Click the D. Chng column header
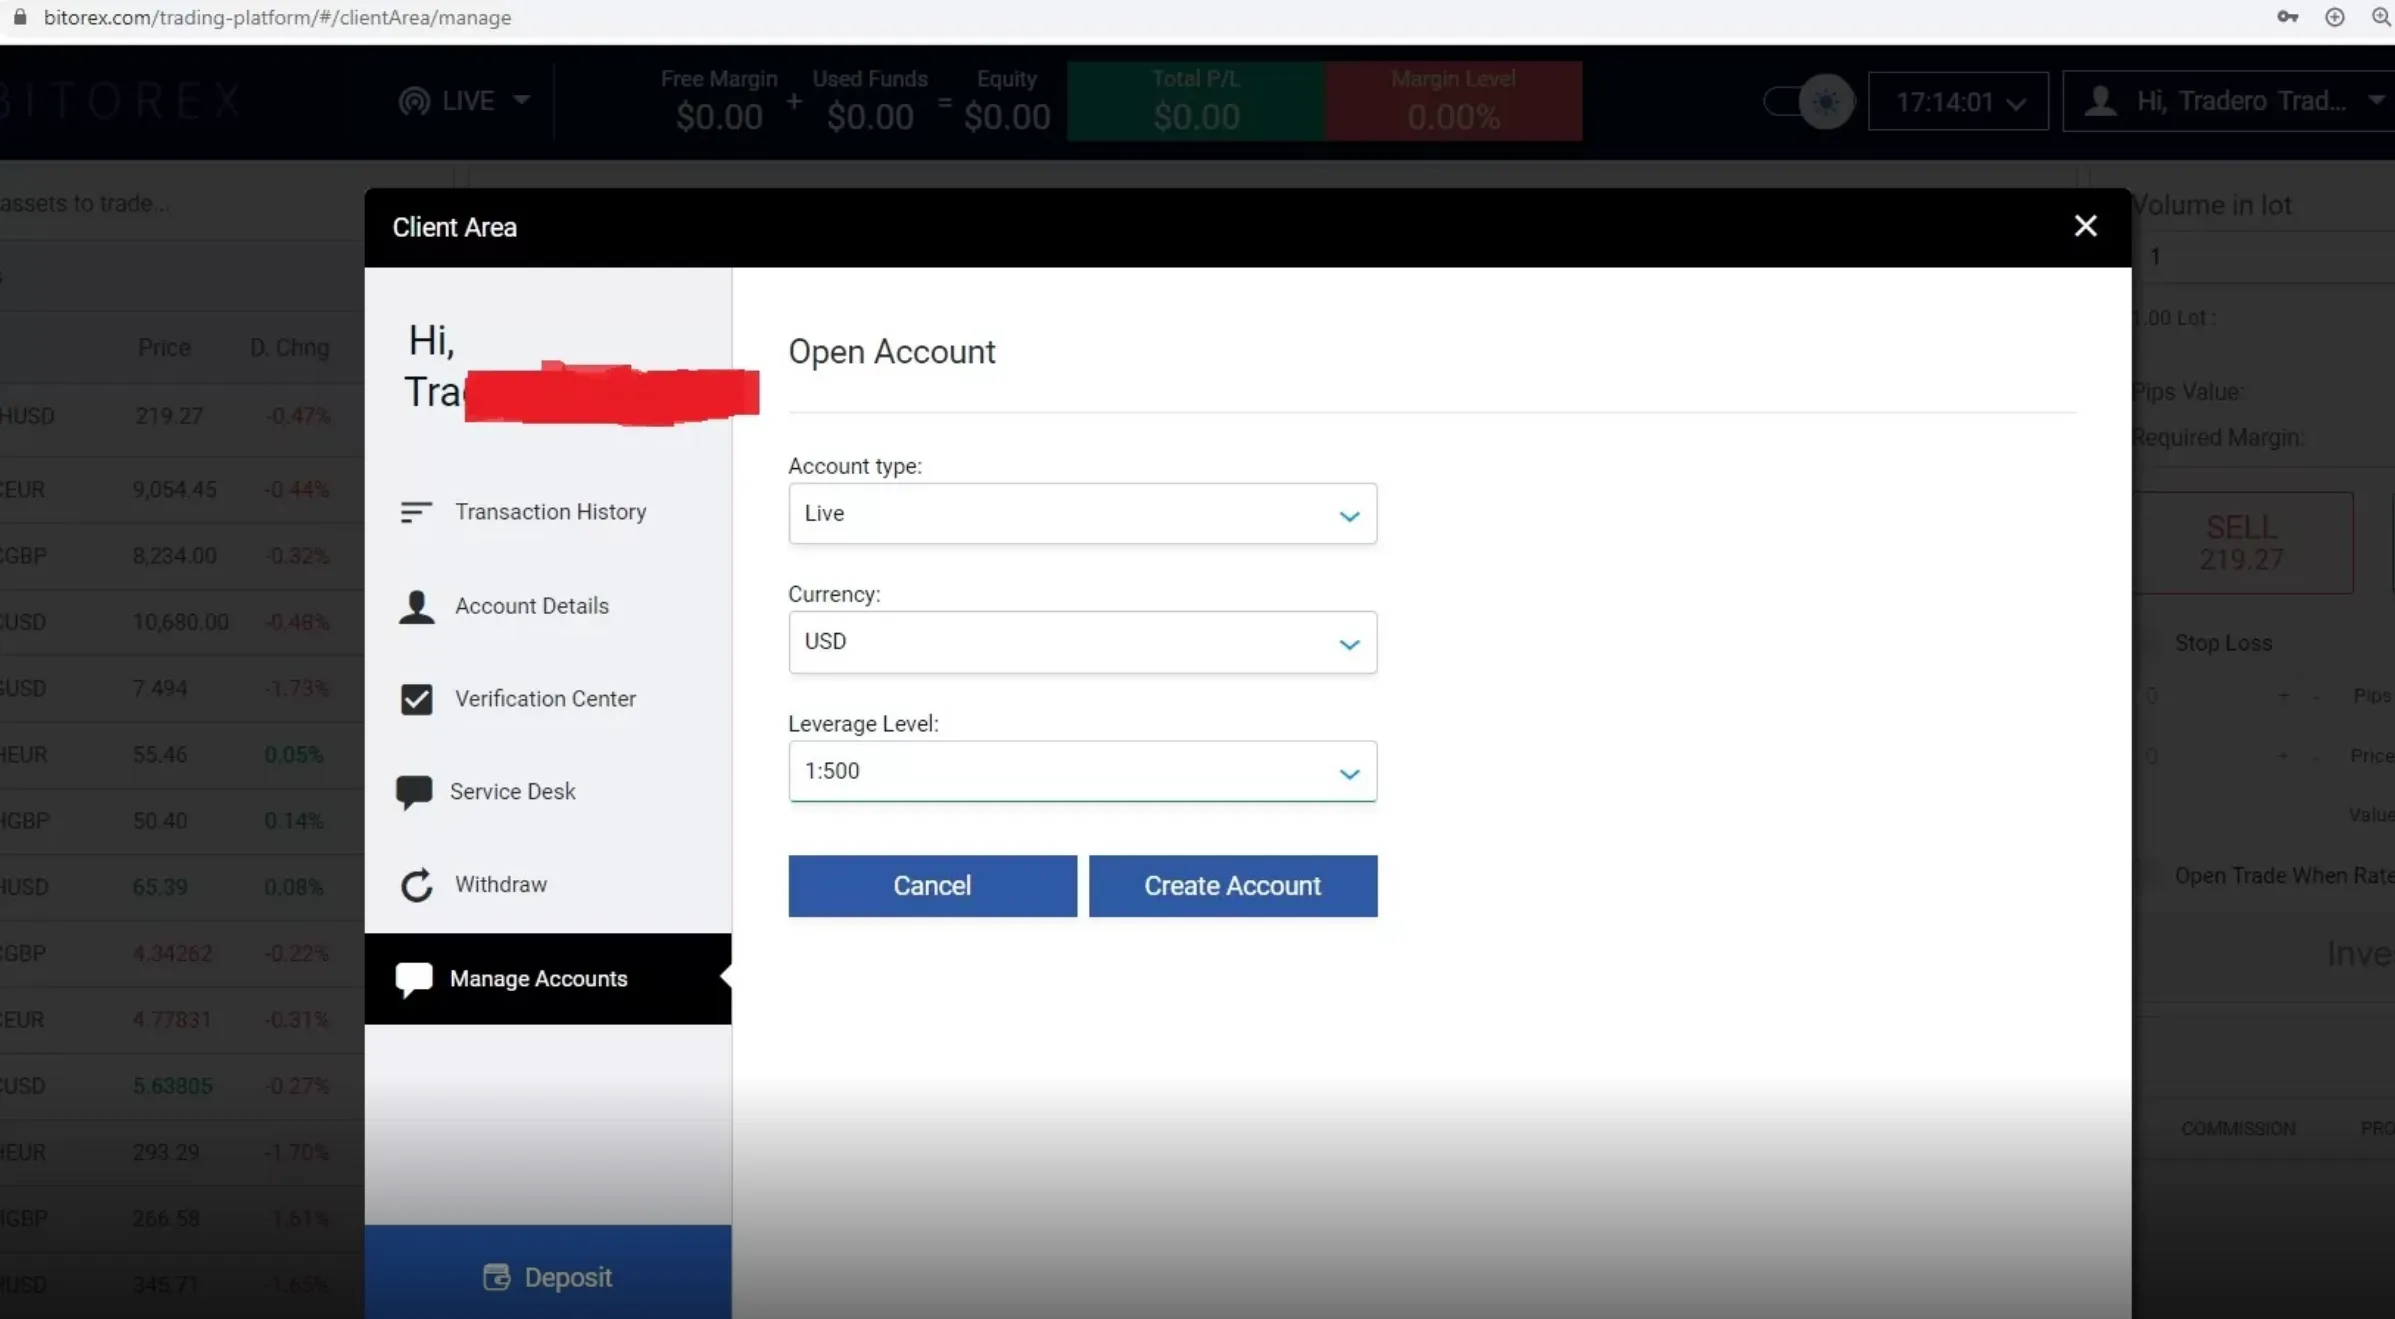This screenshot has width=2395, height=1319. coord(289,348)
